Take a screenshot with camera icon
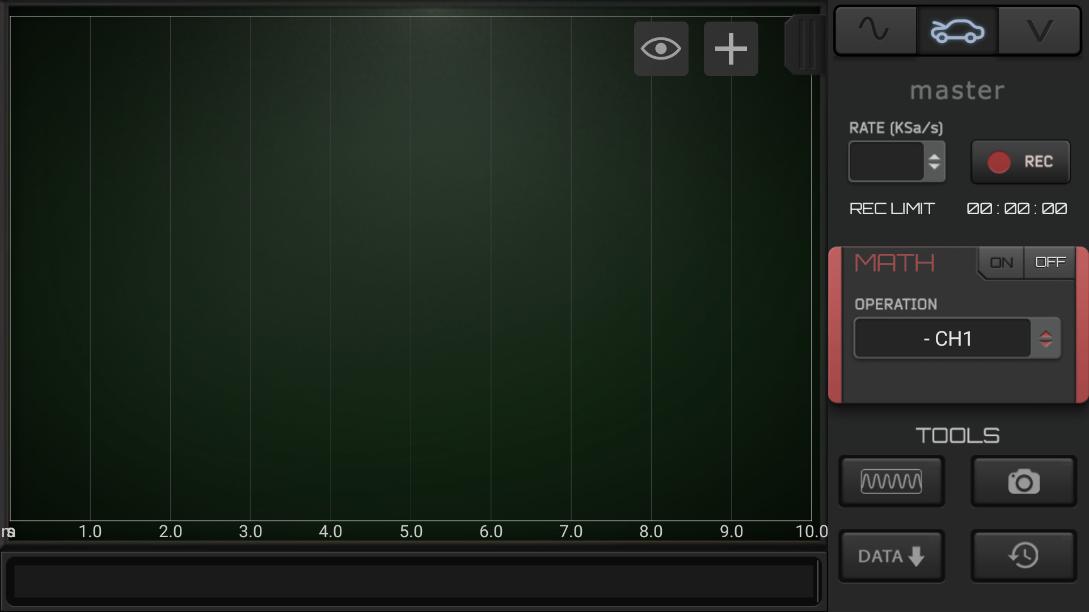Screen dimensions: 1089x612 point(1023,482)
